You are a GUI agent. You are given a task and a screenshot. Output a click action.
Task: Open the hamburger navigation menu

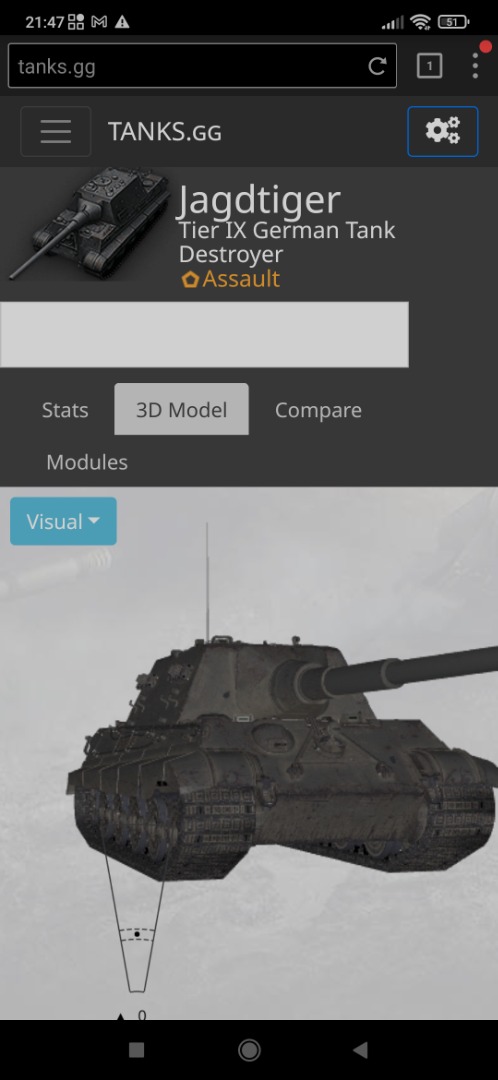(x=56, y=132)
